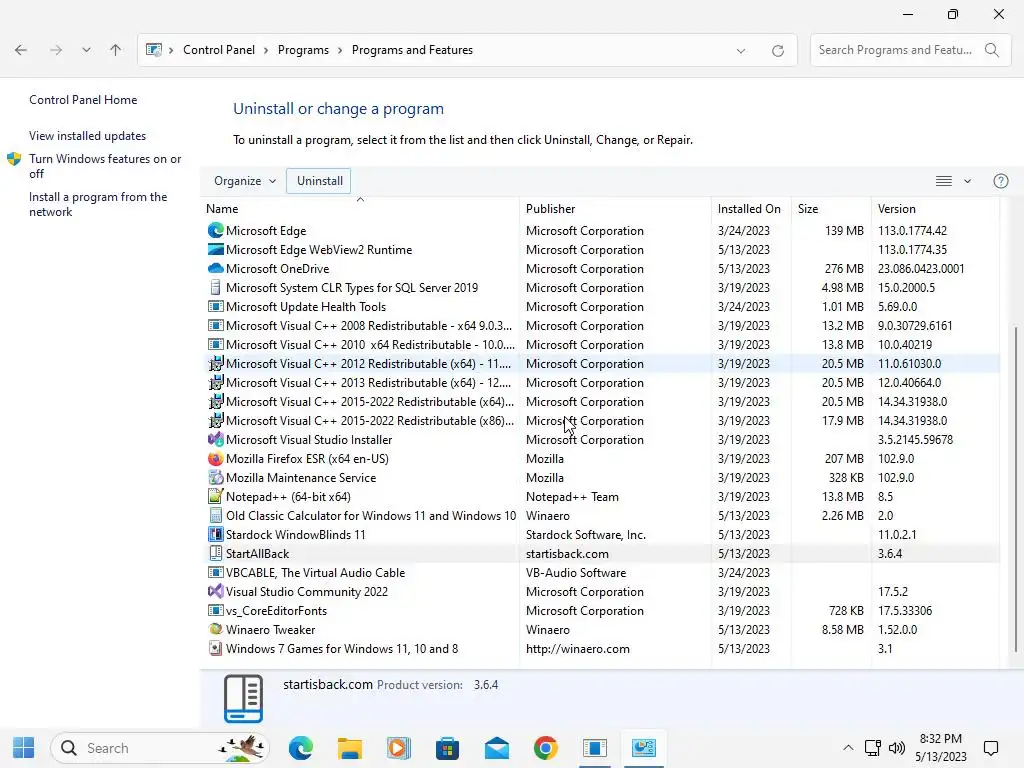This screenshot has width=1024, height=768.
Task: Sort by the Version column header
Action: click(x=935, y=209)
